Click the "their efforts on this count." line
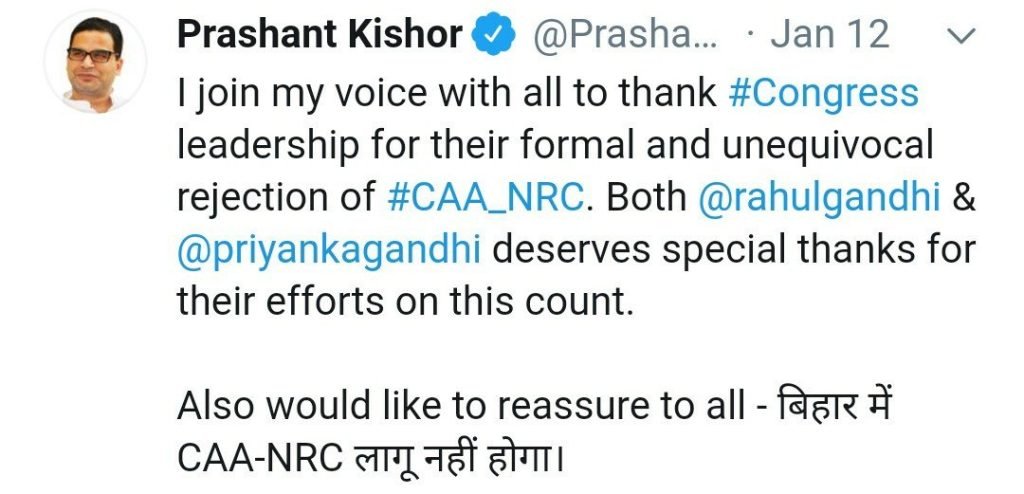This screenshot has height=494, width=1024. [x=405, y=301]
